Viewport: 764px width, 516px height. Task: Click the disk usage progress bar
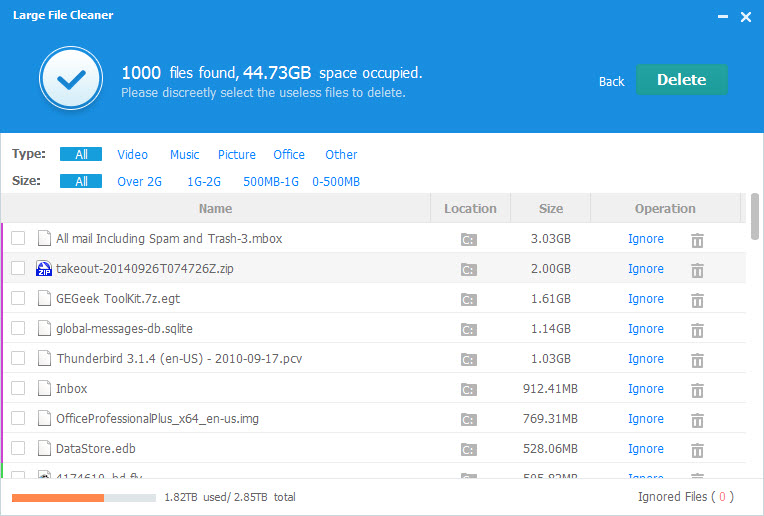click(84, 497)
